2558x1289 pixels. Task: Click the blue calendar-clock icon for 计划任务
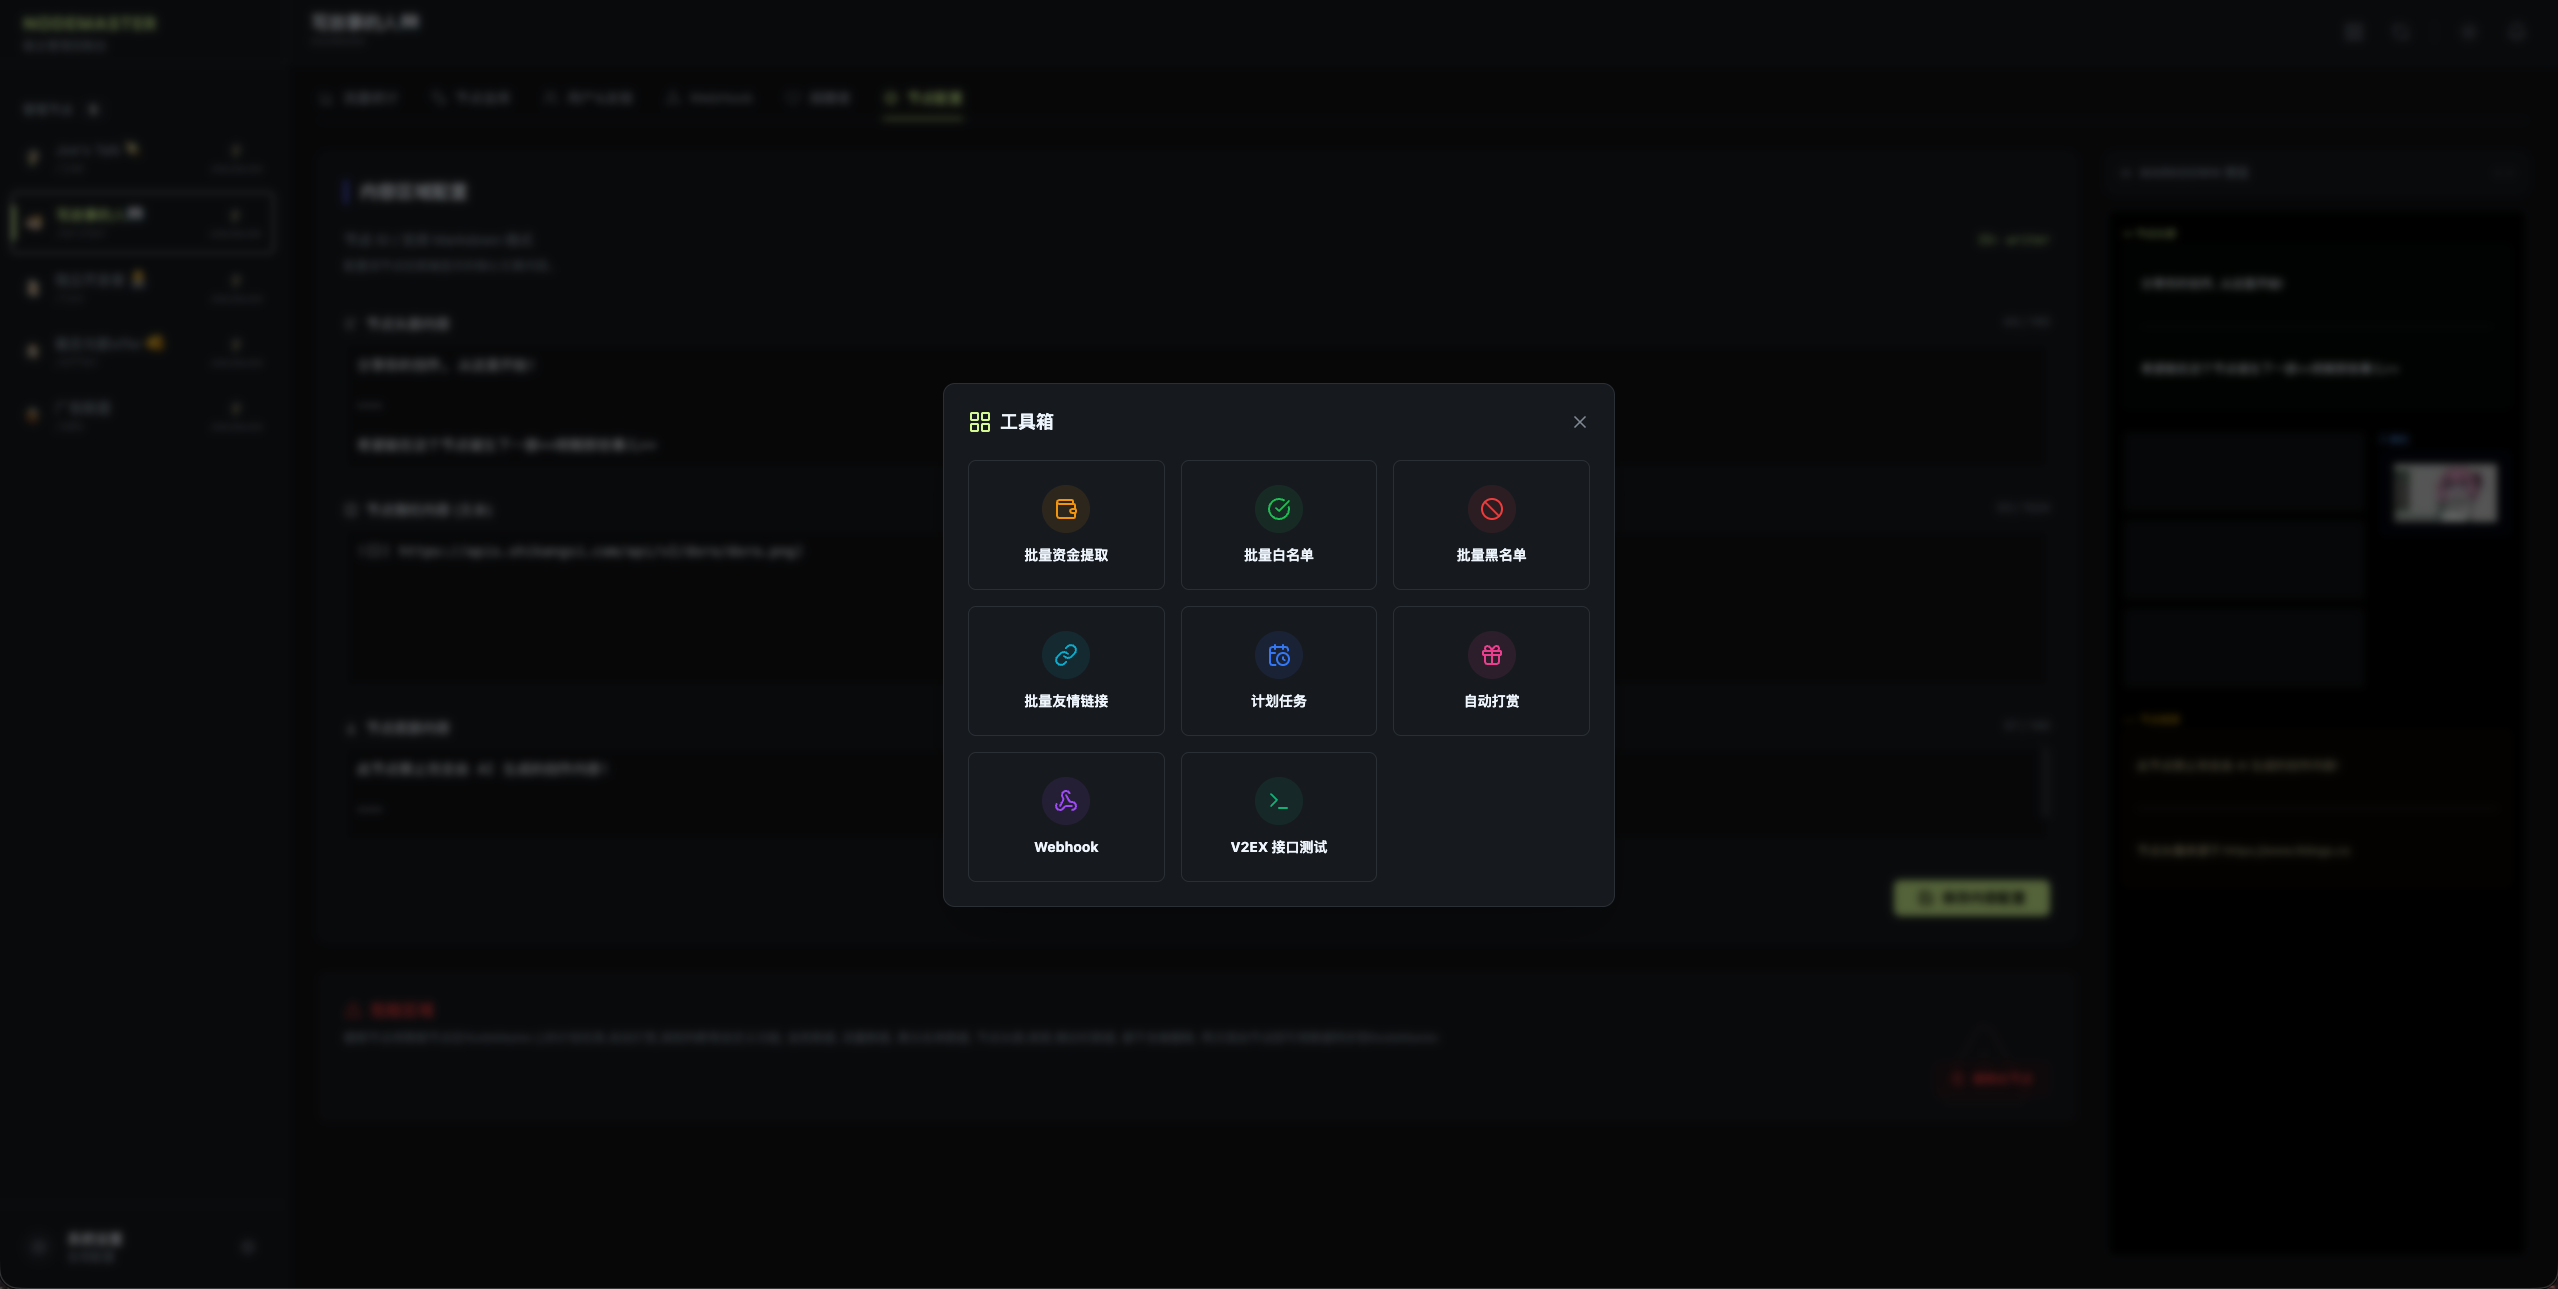(1278, 655)
